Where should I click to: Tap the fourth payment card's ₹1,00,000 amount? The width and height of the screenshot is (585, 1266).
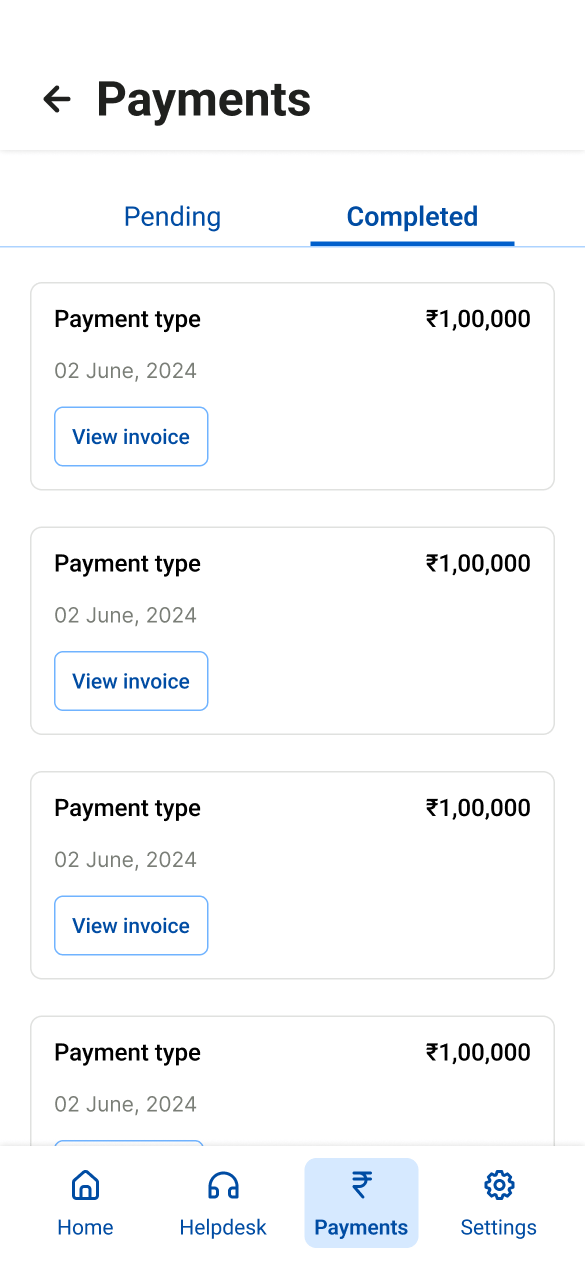(478, 1052)
